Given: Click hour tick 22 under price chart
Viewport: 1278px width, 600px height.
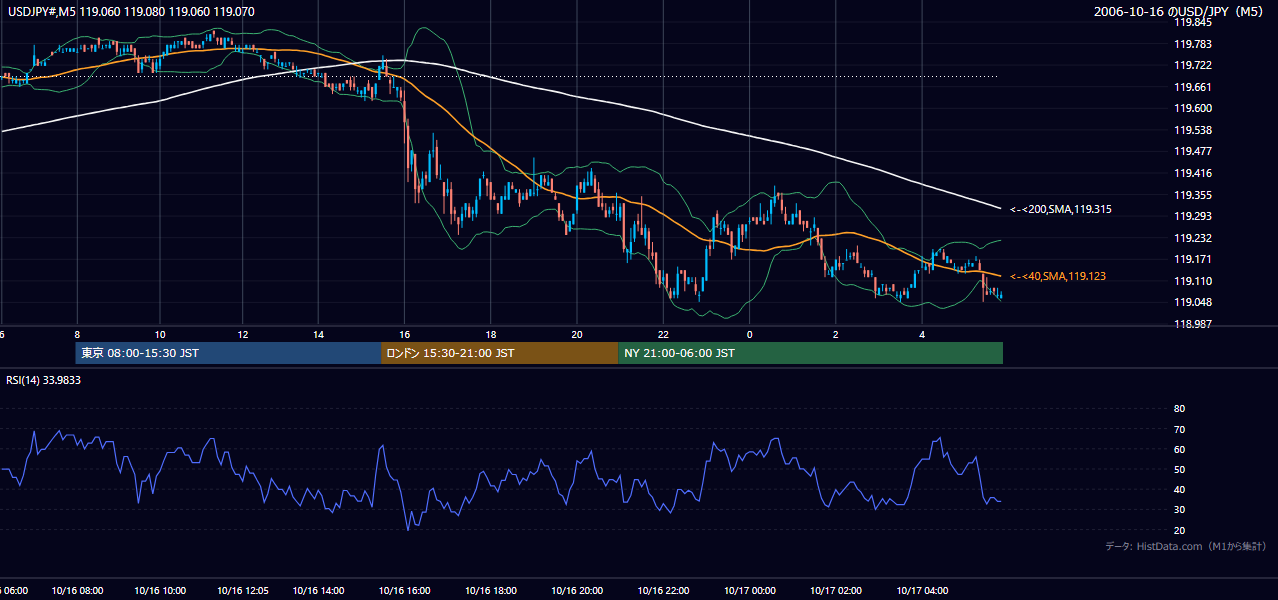Looking at the screenshot, I should pyautogui.click(x=663, y=334).
